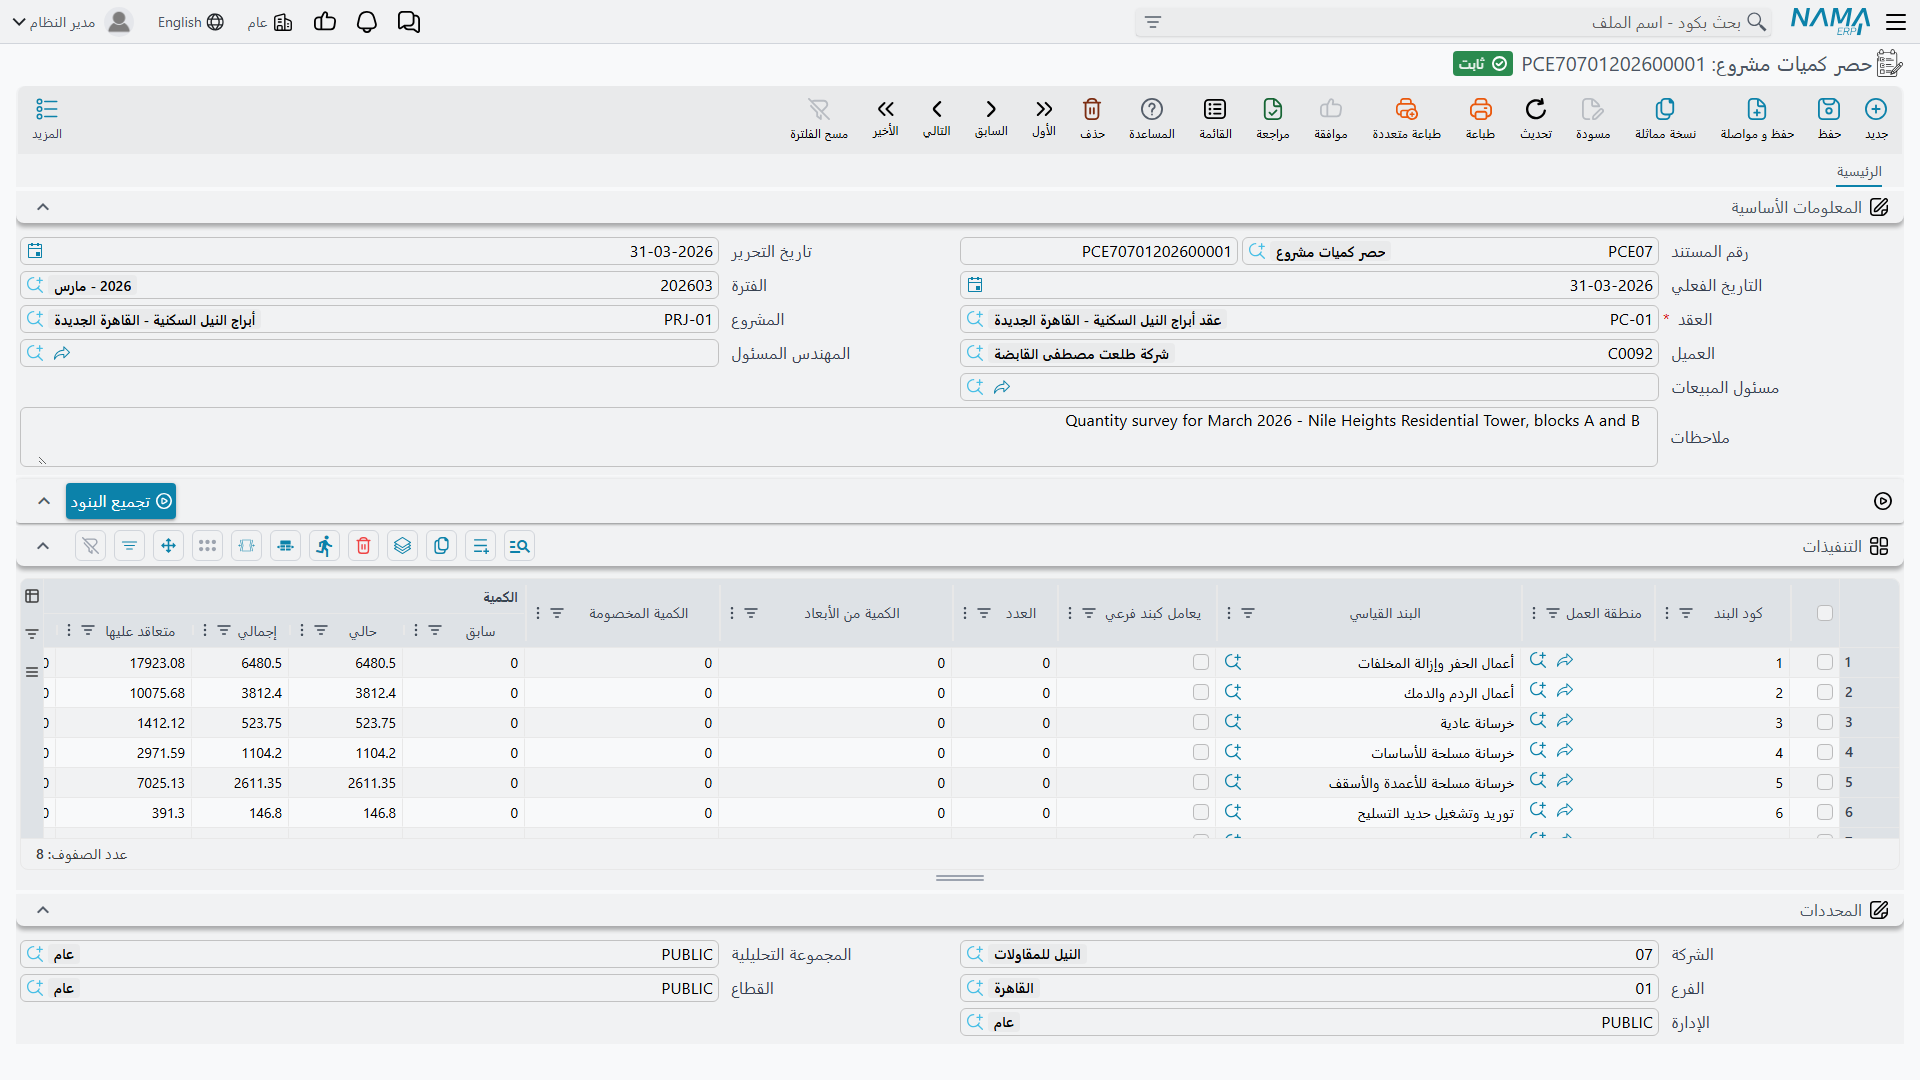Click the ملاحظات notes text area
The width and height of the screenshot is (1920, 1080).
tap(839, 437)
